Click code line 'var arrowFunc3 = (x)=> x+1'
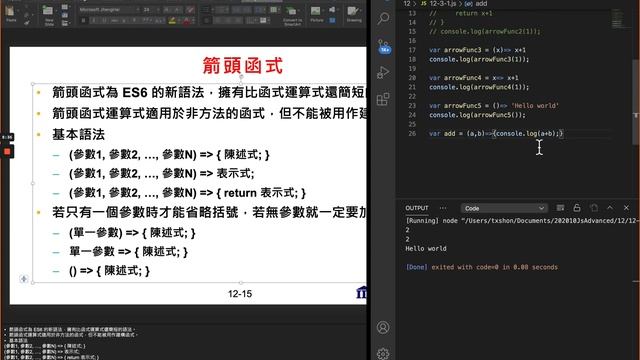The image size is (640, 360). [478, 50]
